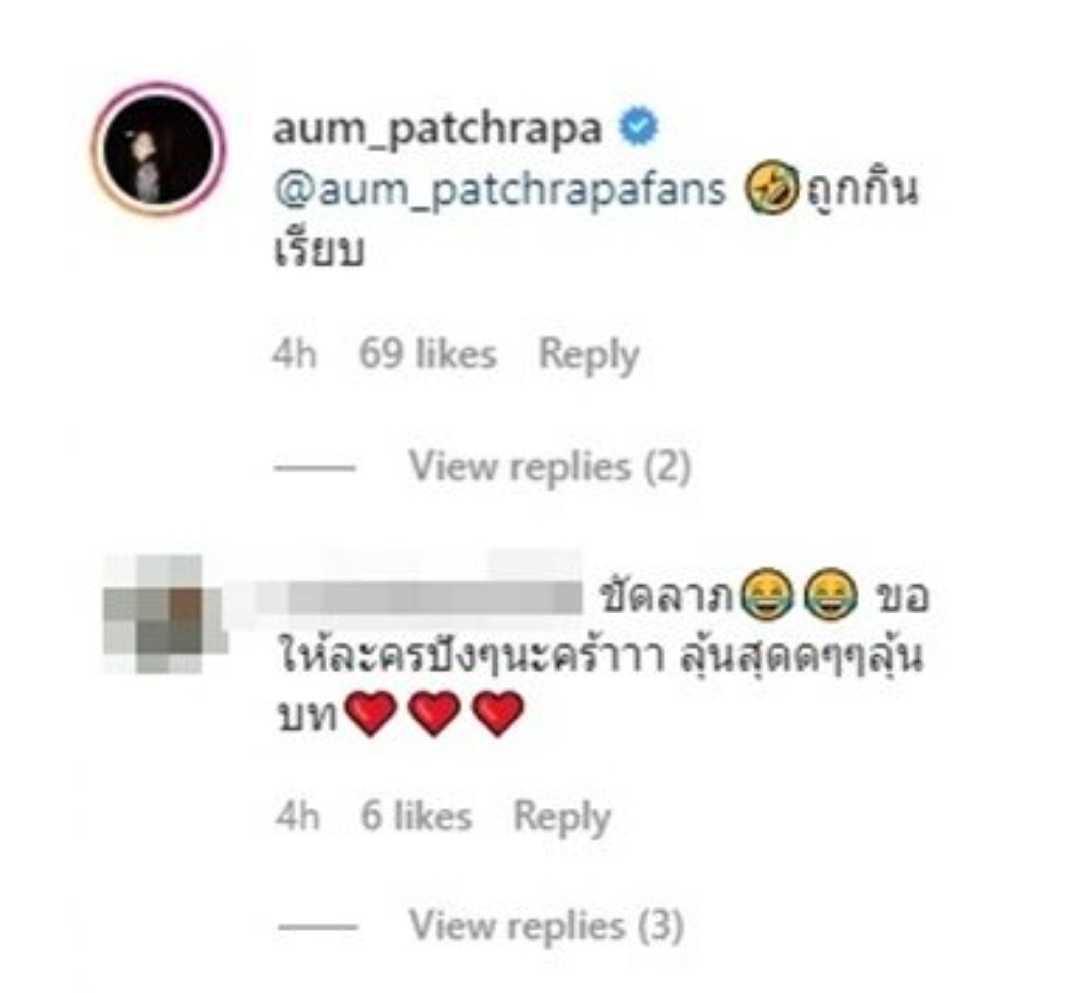1080x993 pixels.
Task: Reply to the second comment
Action: pos(562,819)
